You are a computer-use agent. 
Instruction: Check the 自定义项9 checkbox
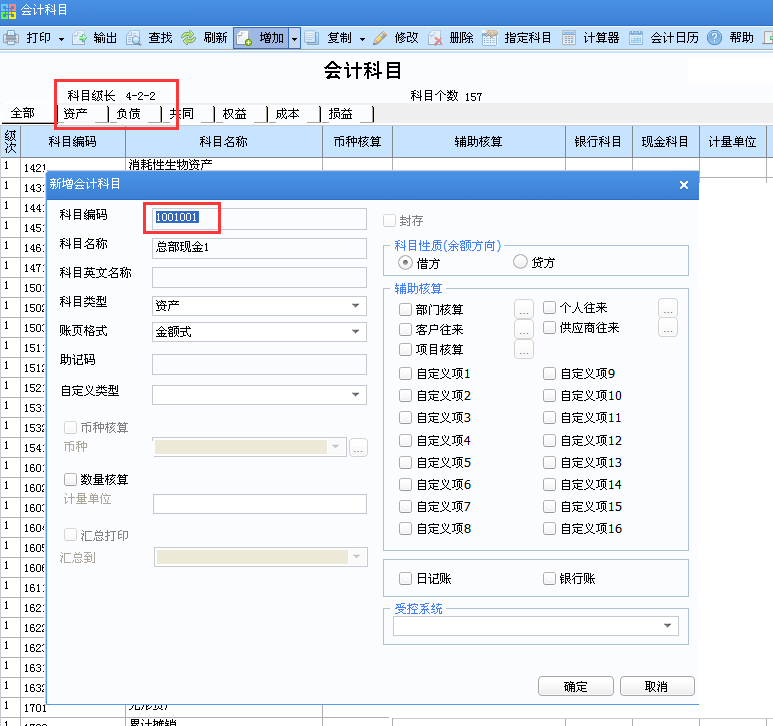(549, 374)
